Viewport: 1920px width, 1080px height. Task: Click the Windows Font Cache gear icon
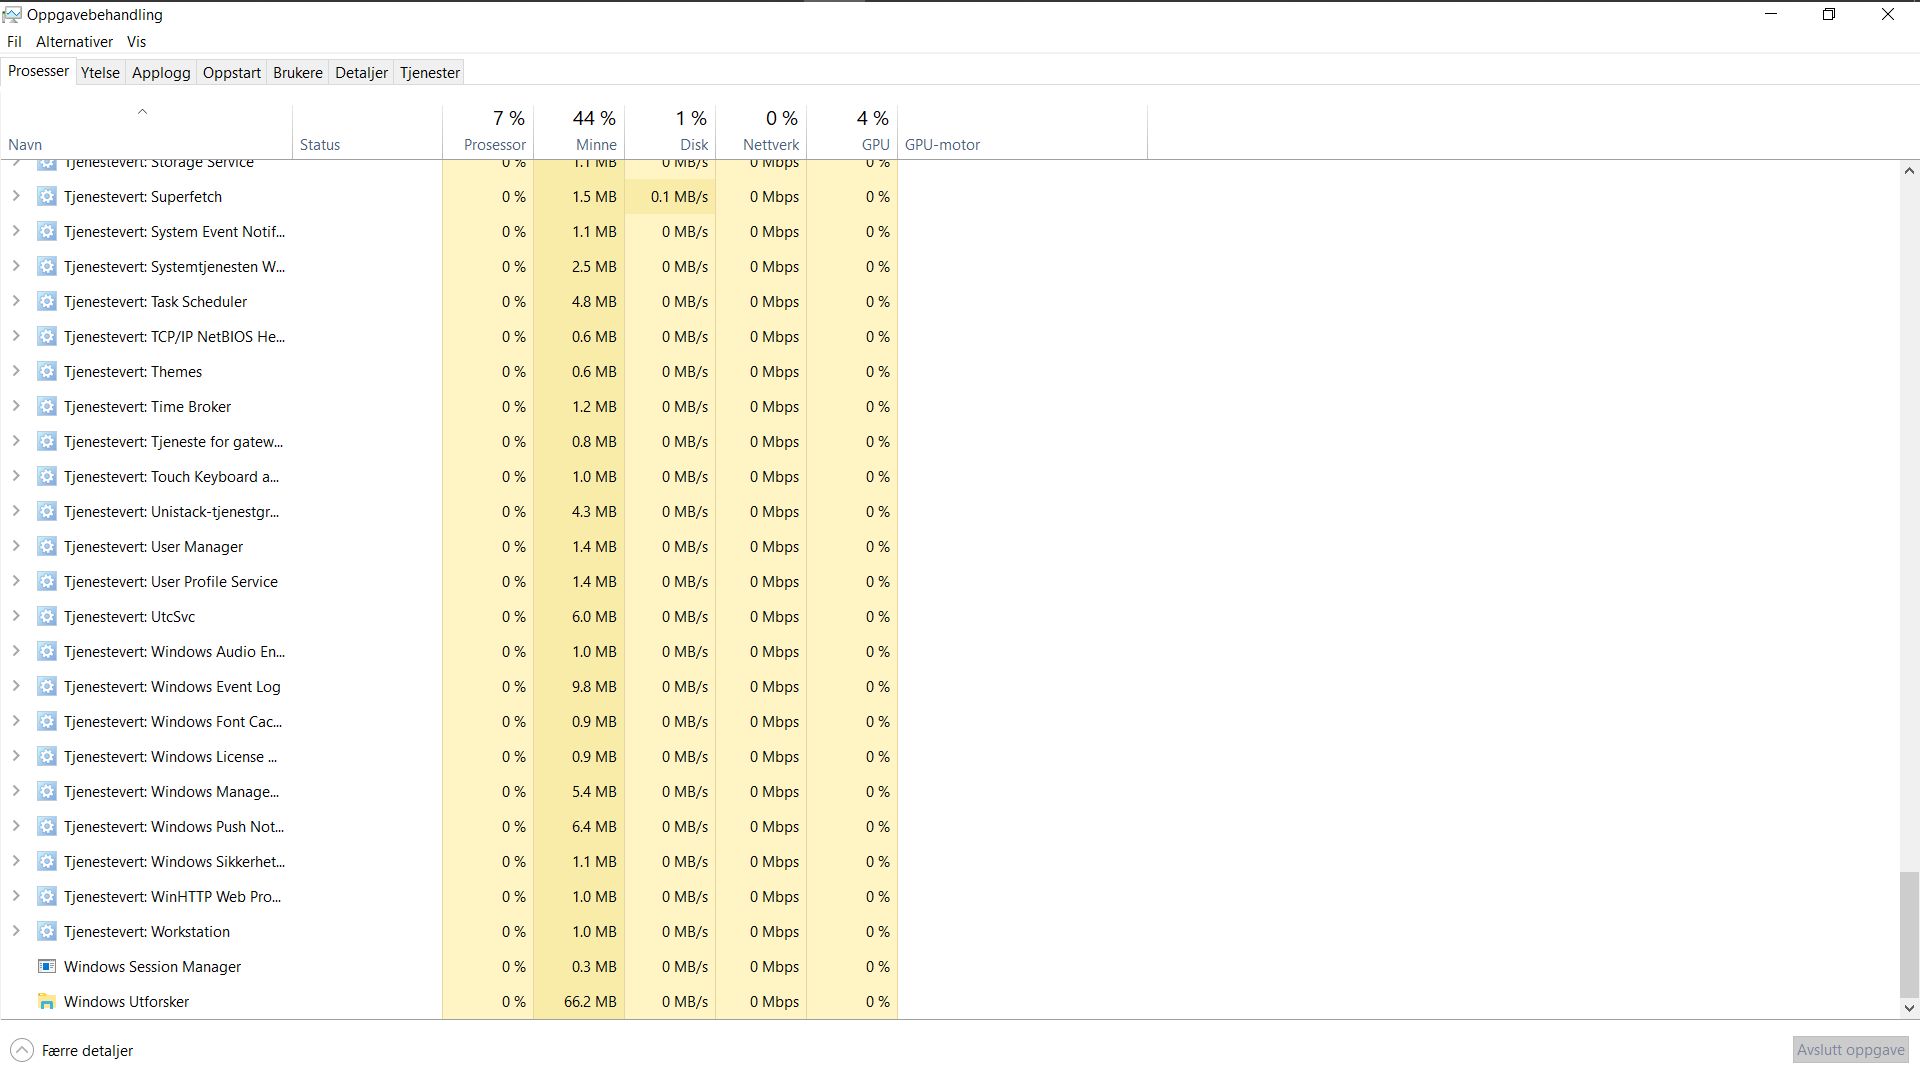coord(46,722)
